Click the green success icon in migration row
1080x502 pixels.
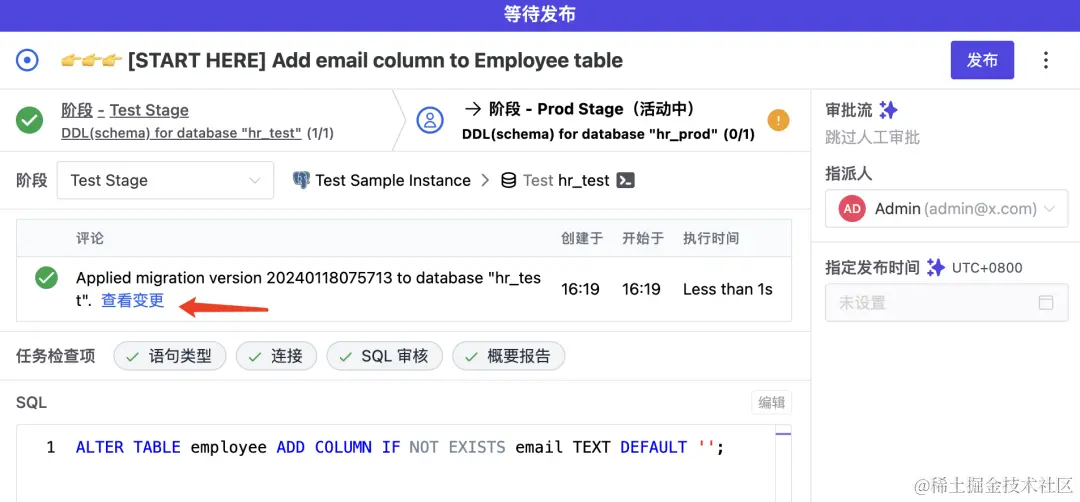click(46, 278)
